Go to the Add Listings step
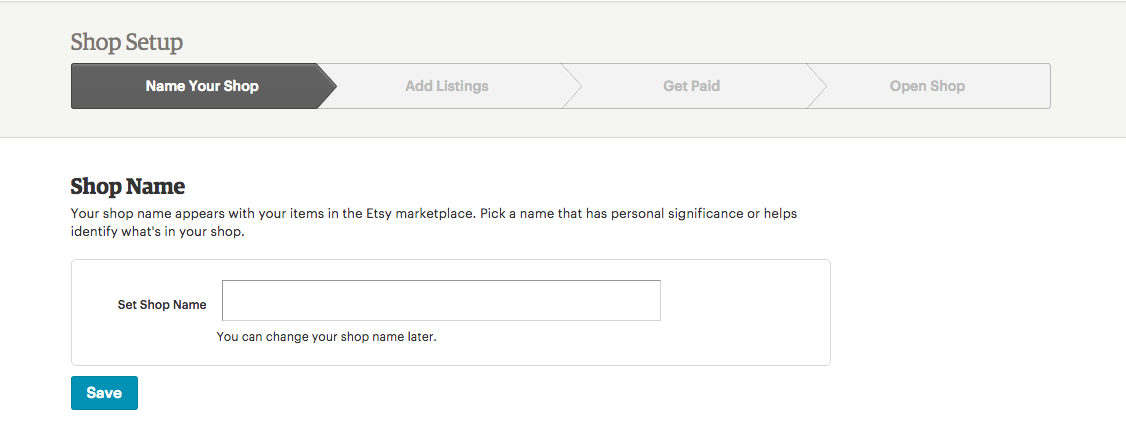Viewport: 1126px width, 445px height. [x=446, y=86]
